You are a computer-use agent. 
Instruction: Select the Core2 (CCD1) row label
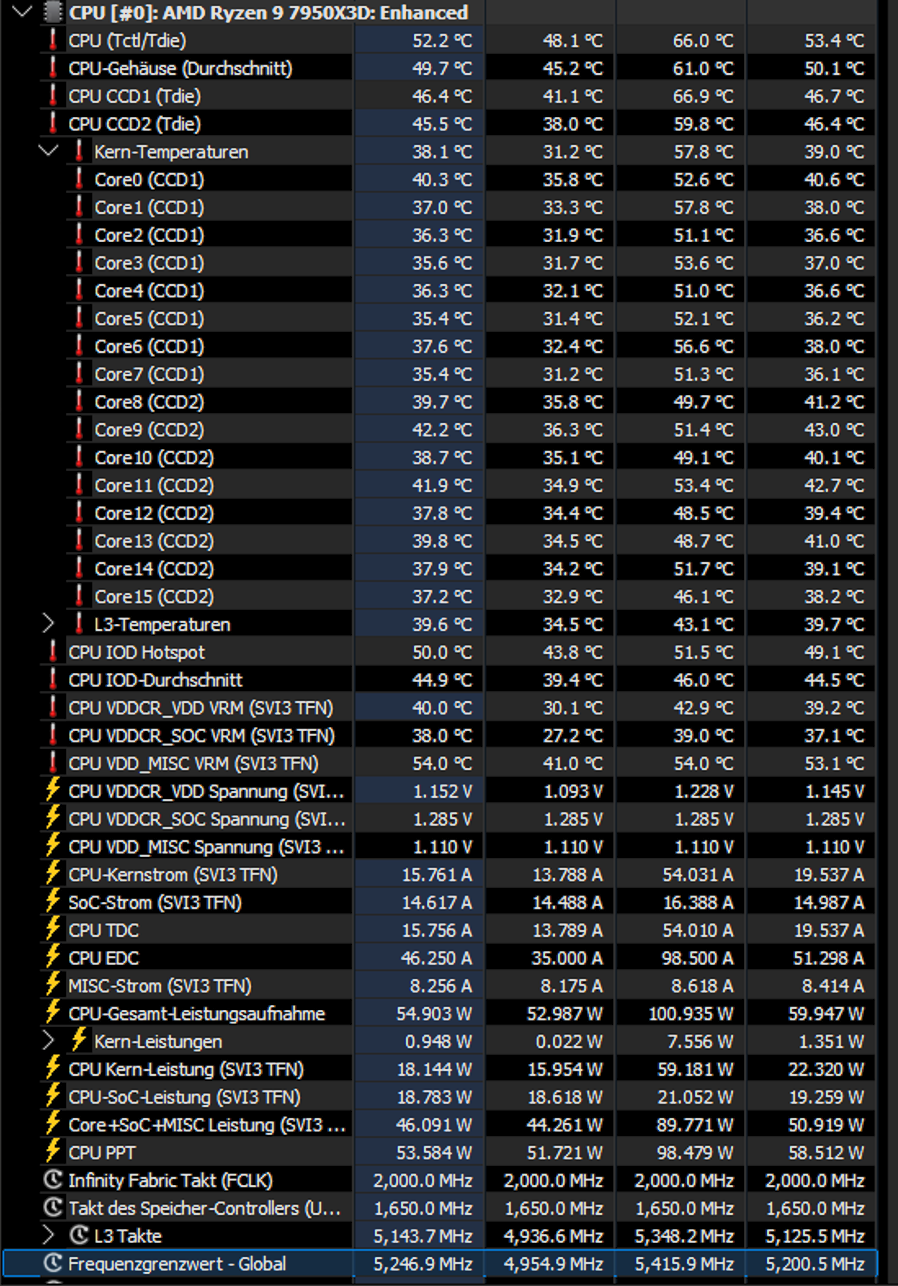tap(149, 236)
